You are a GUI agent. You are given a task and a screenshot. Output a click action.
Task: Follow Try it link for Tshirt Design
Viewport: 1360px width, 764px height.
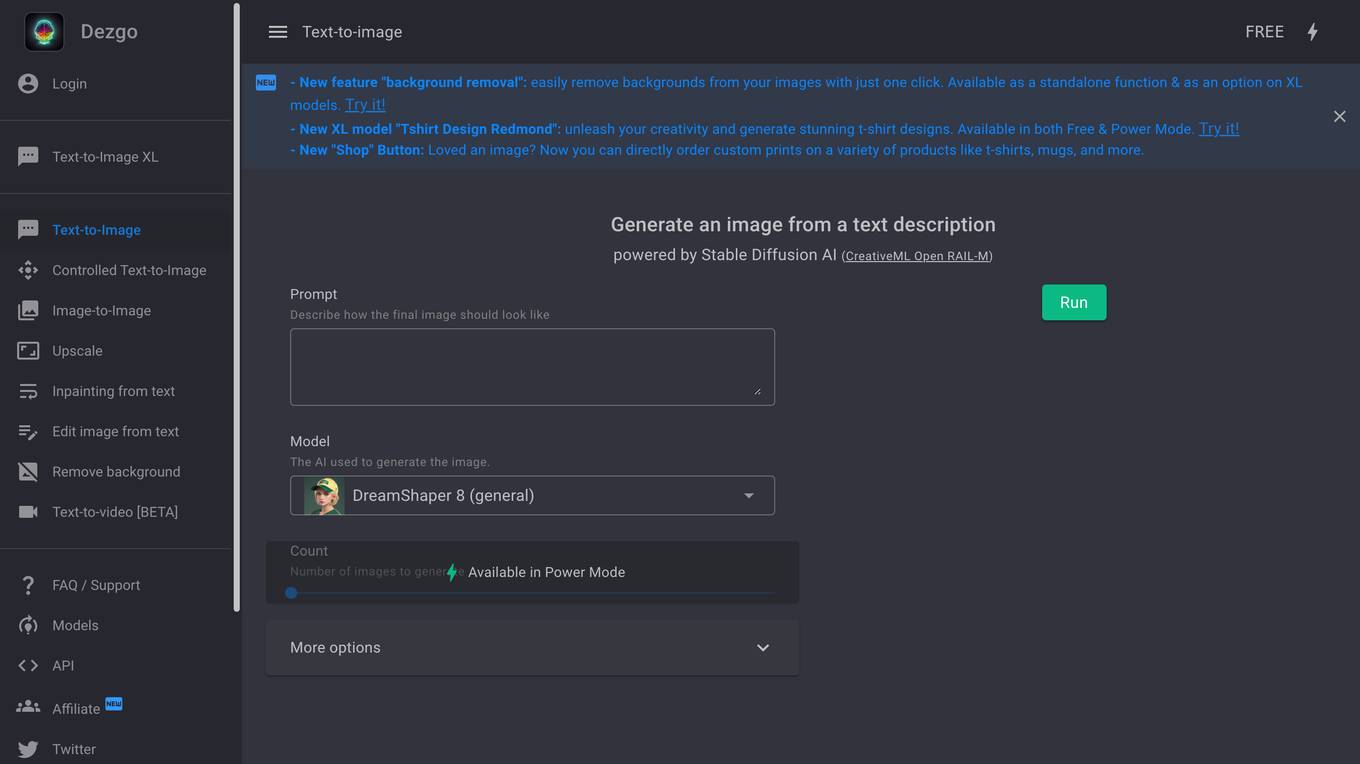1219,128
